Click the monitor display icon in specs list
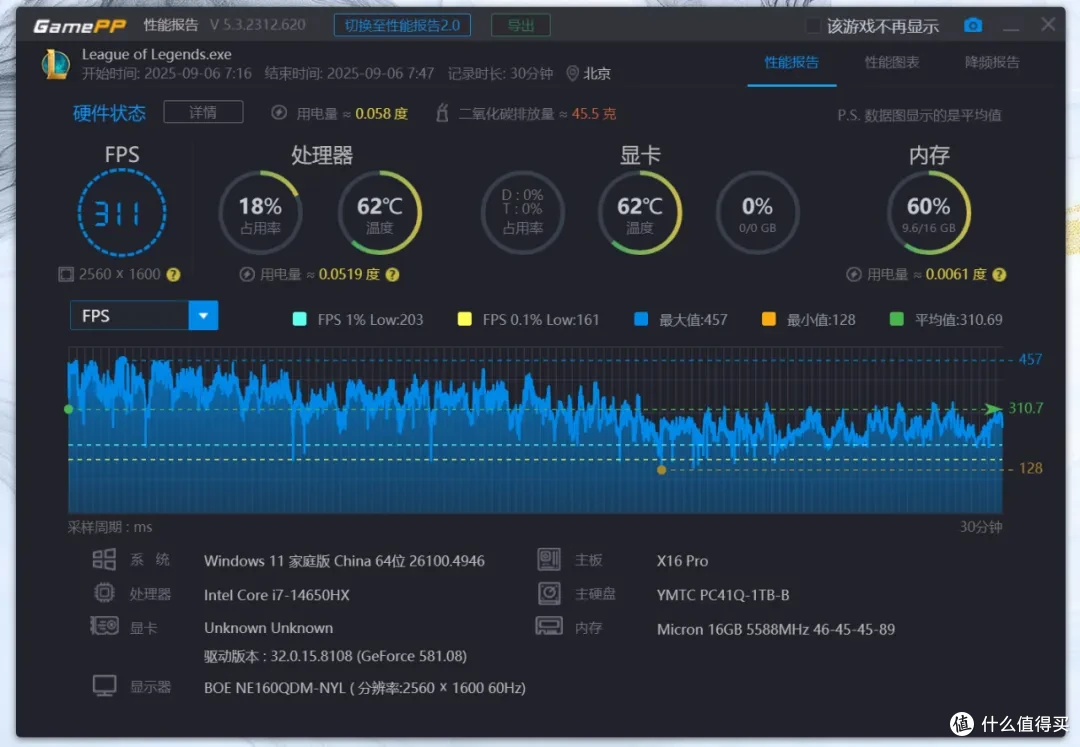 point(105,686)
